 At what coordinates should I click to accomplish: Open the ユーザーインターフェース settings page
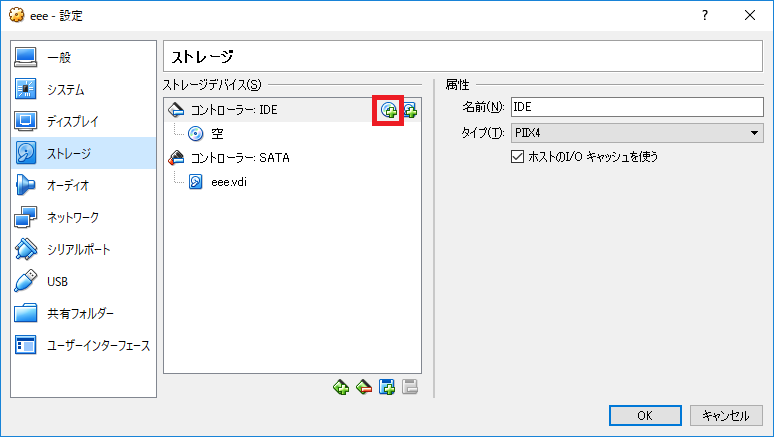[83, 346]
